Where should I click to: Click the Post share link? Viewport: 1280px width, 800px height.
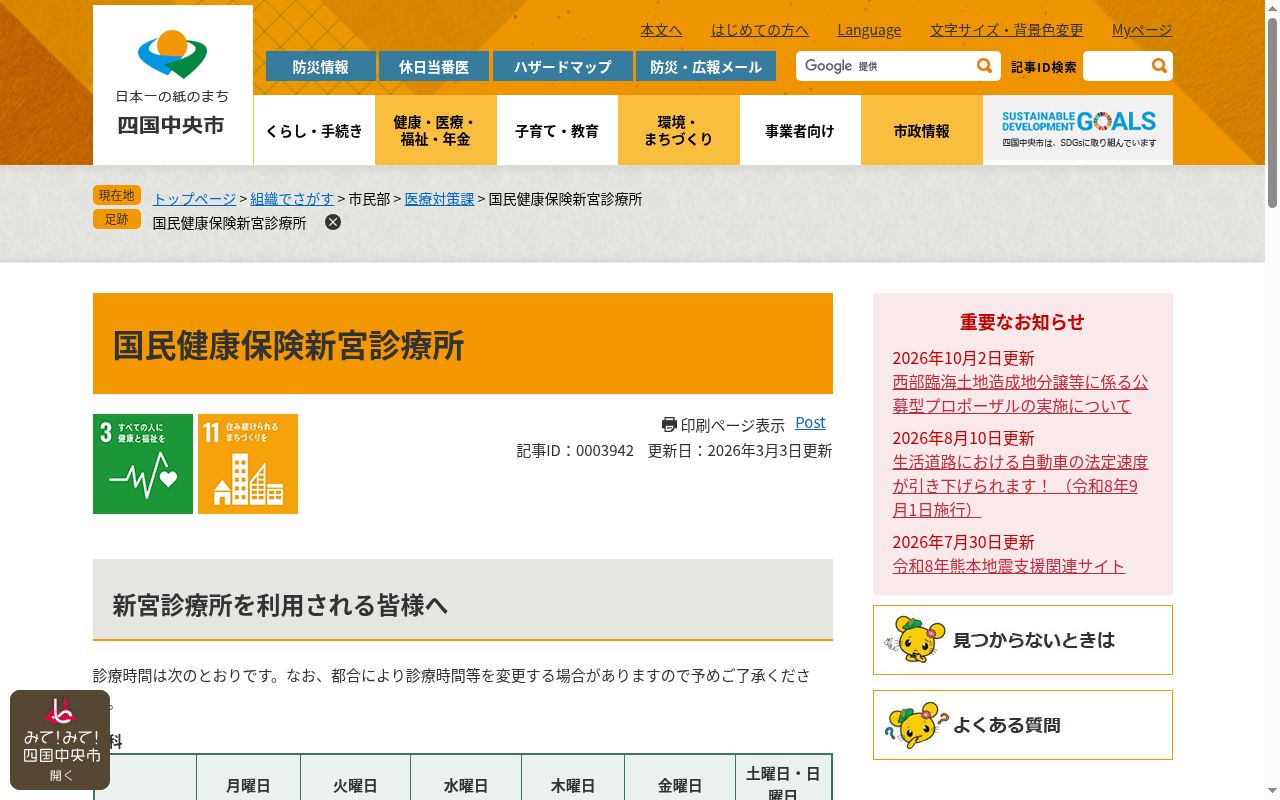810,422
